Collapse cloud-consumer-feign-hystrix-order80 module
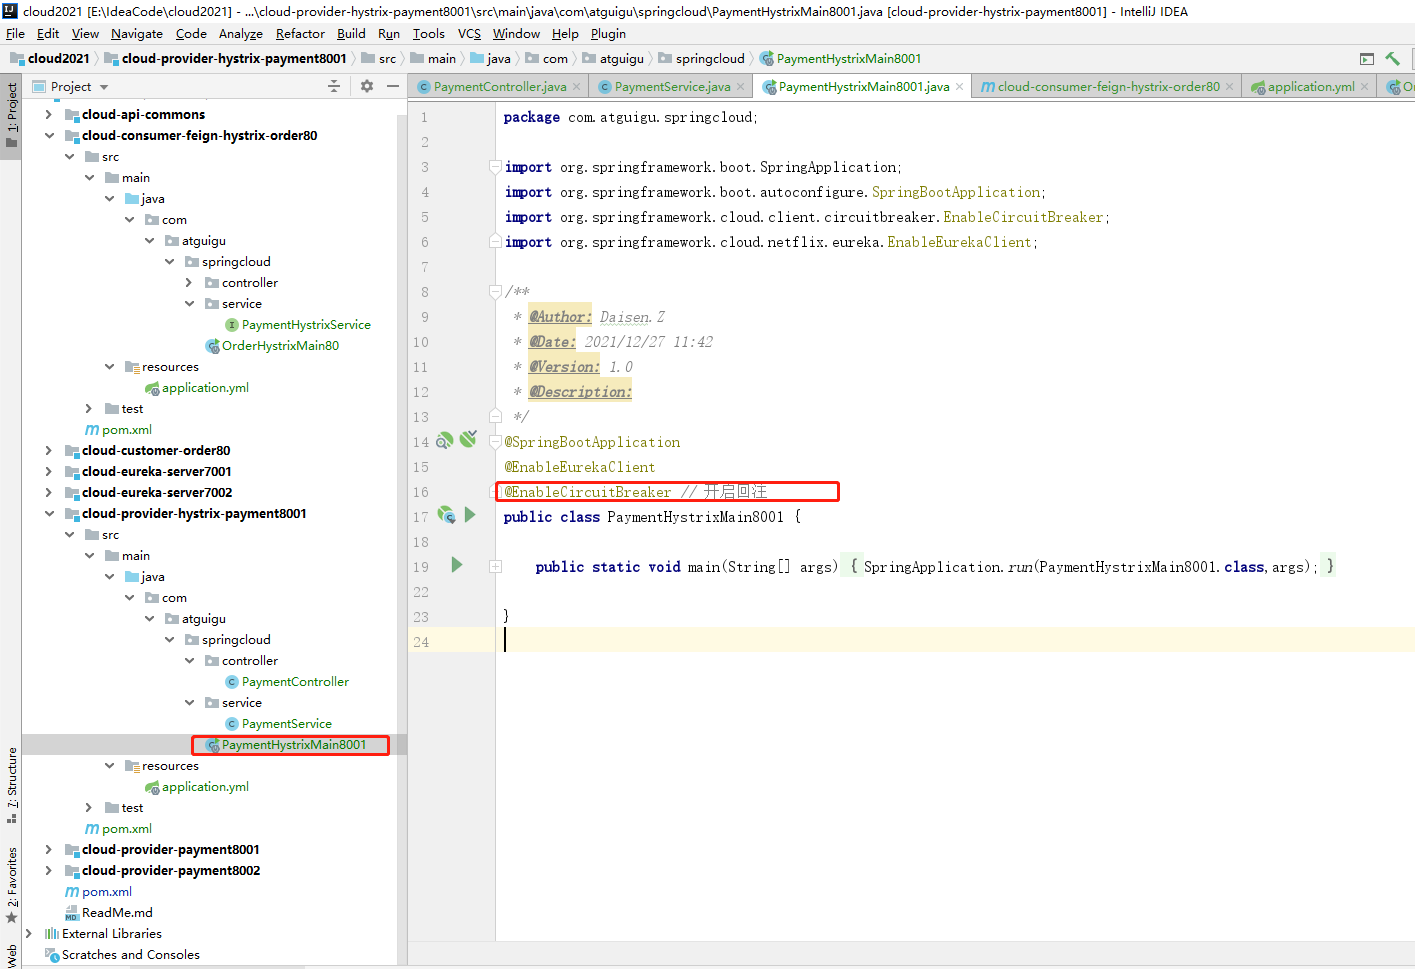 48,136
